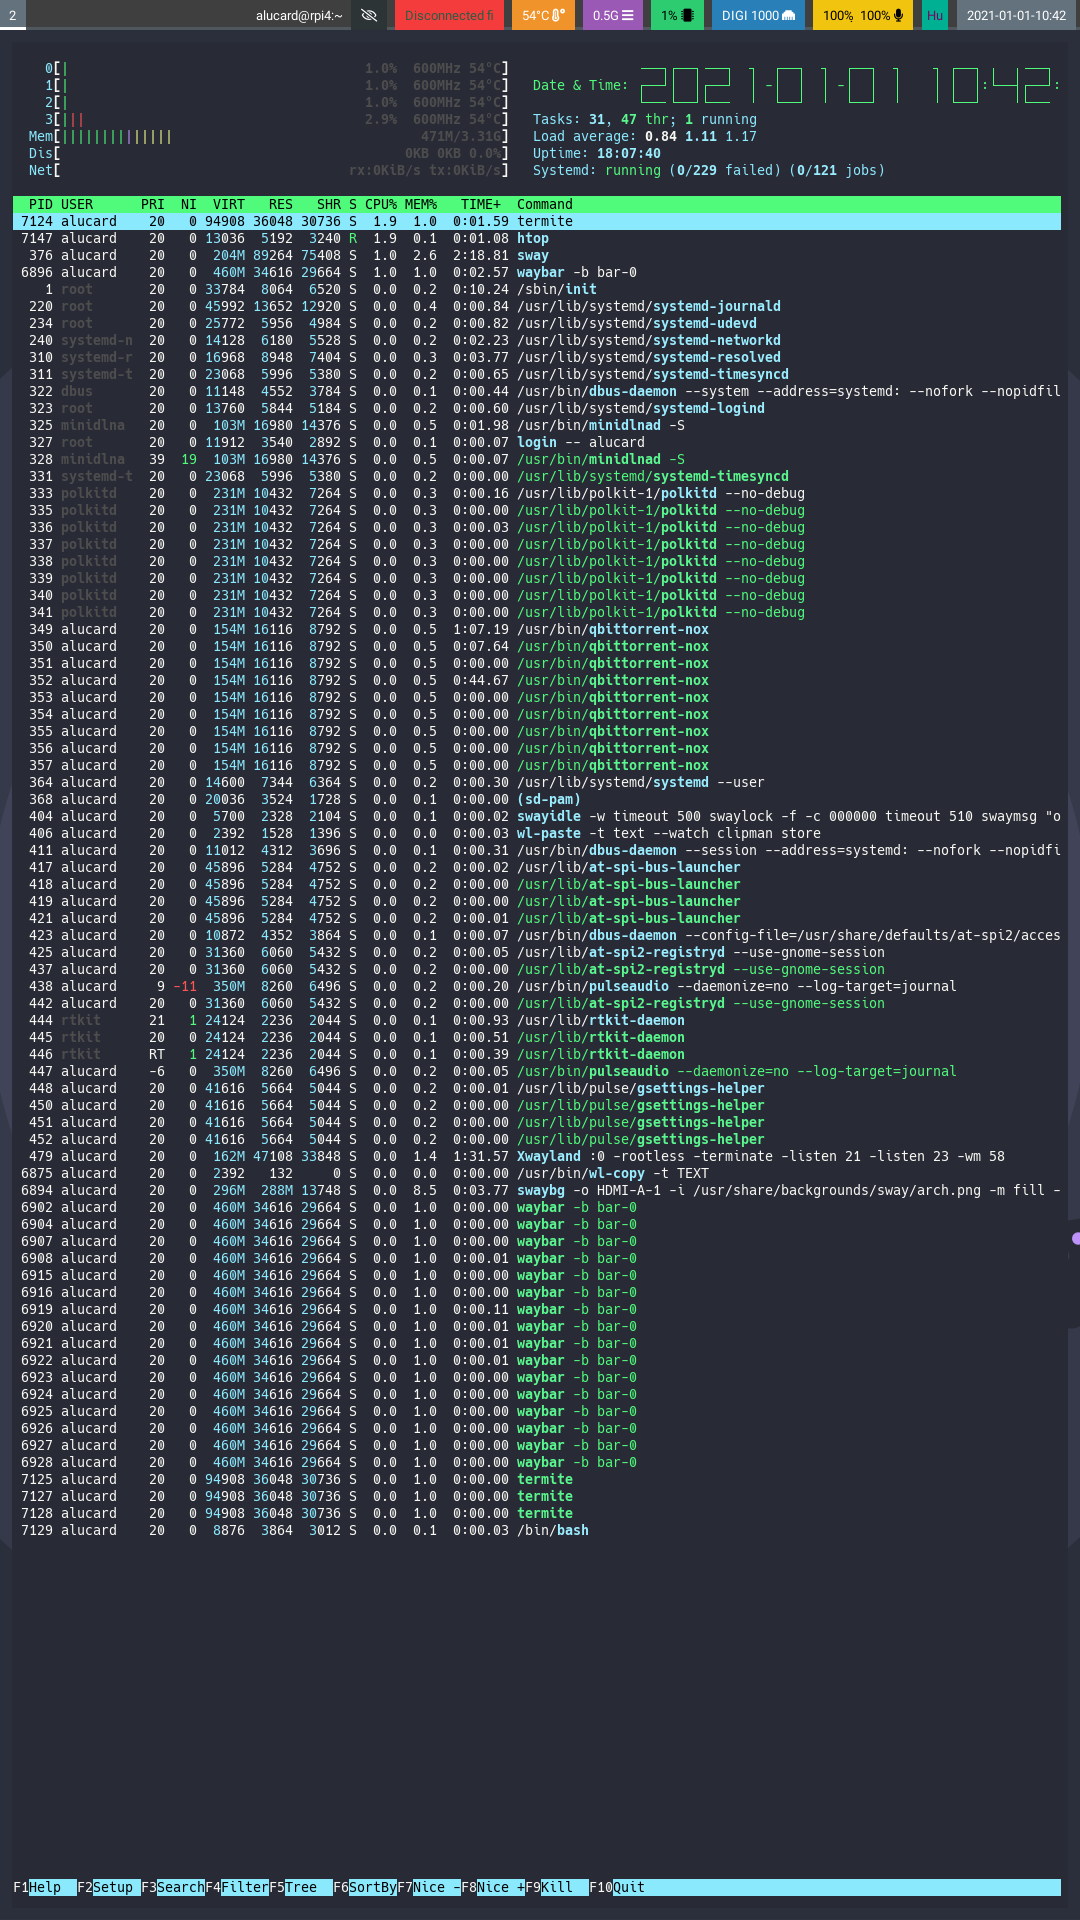Select the wl-copy process row 6875

(537, 1173)
